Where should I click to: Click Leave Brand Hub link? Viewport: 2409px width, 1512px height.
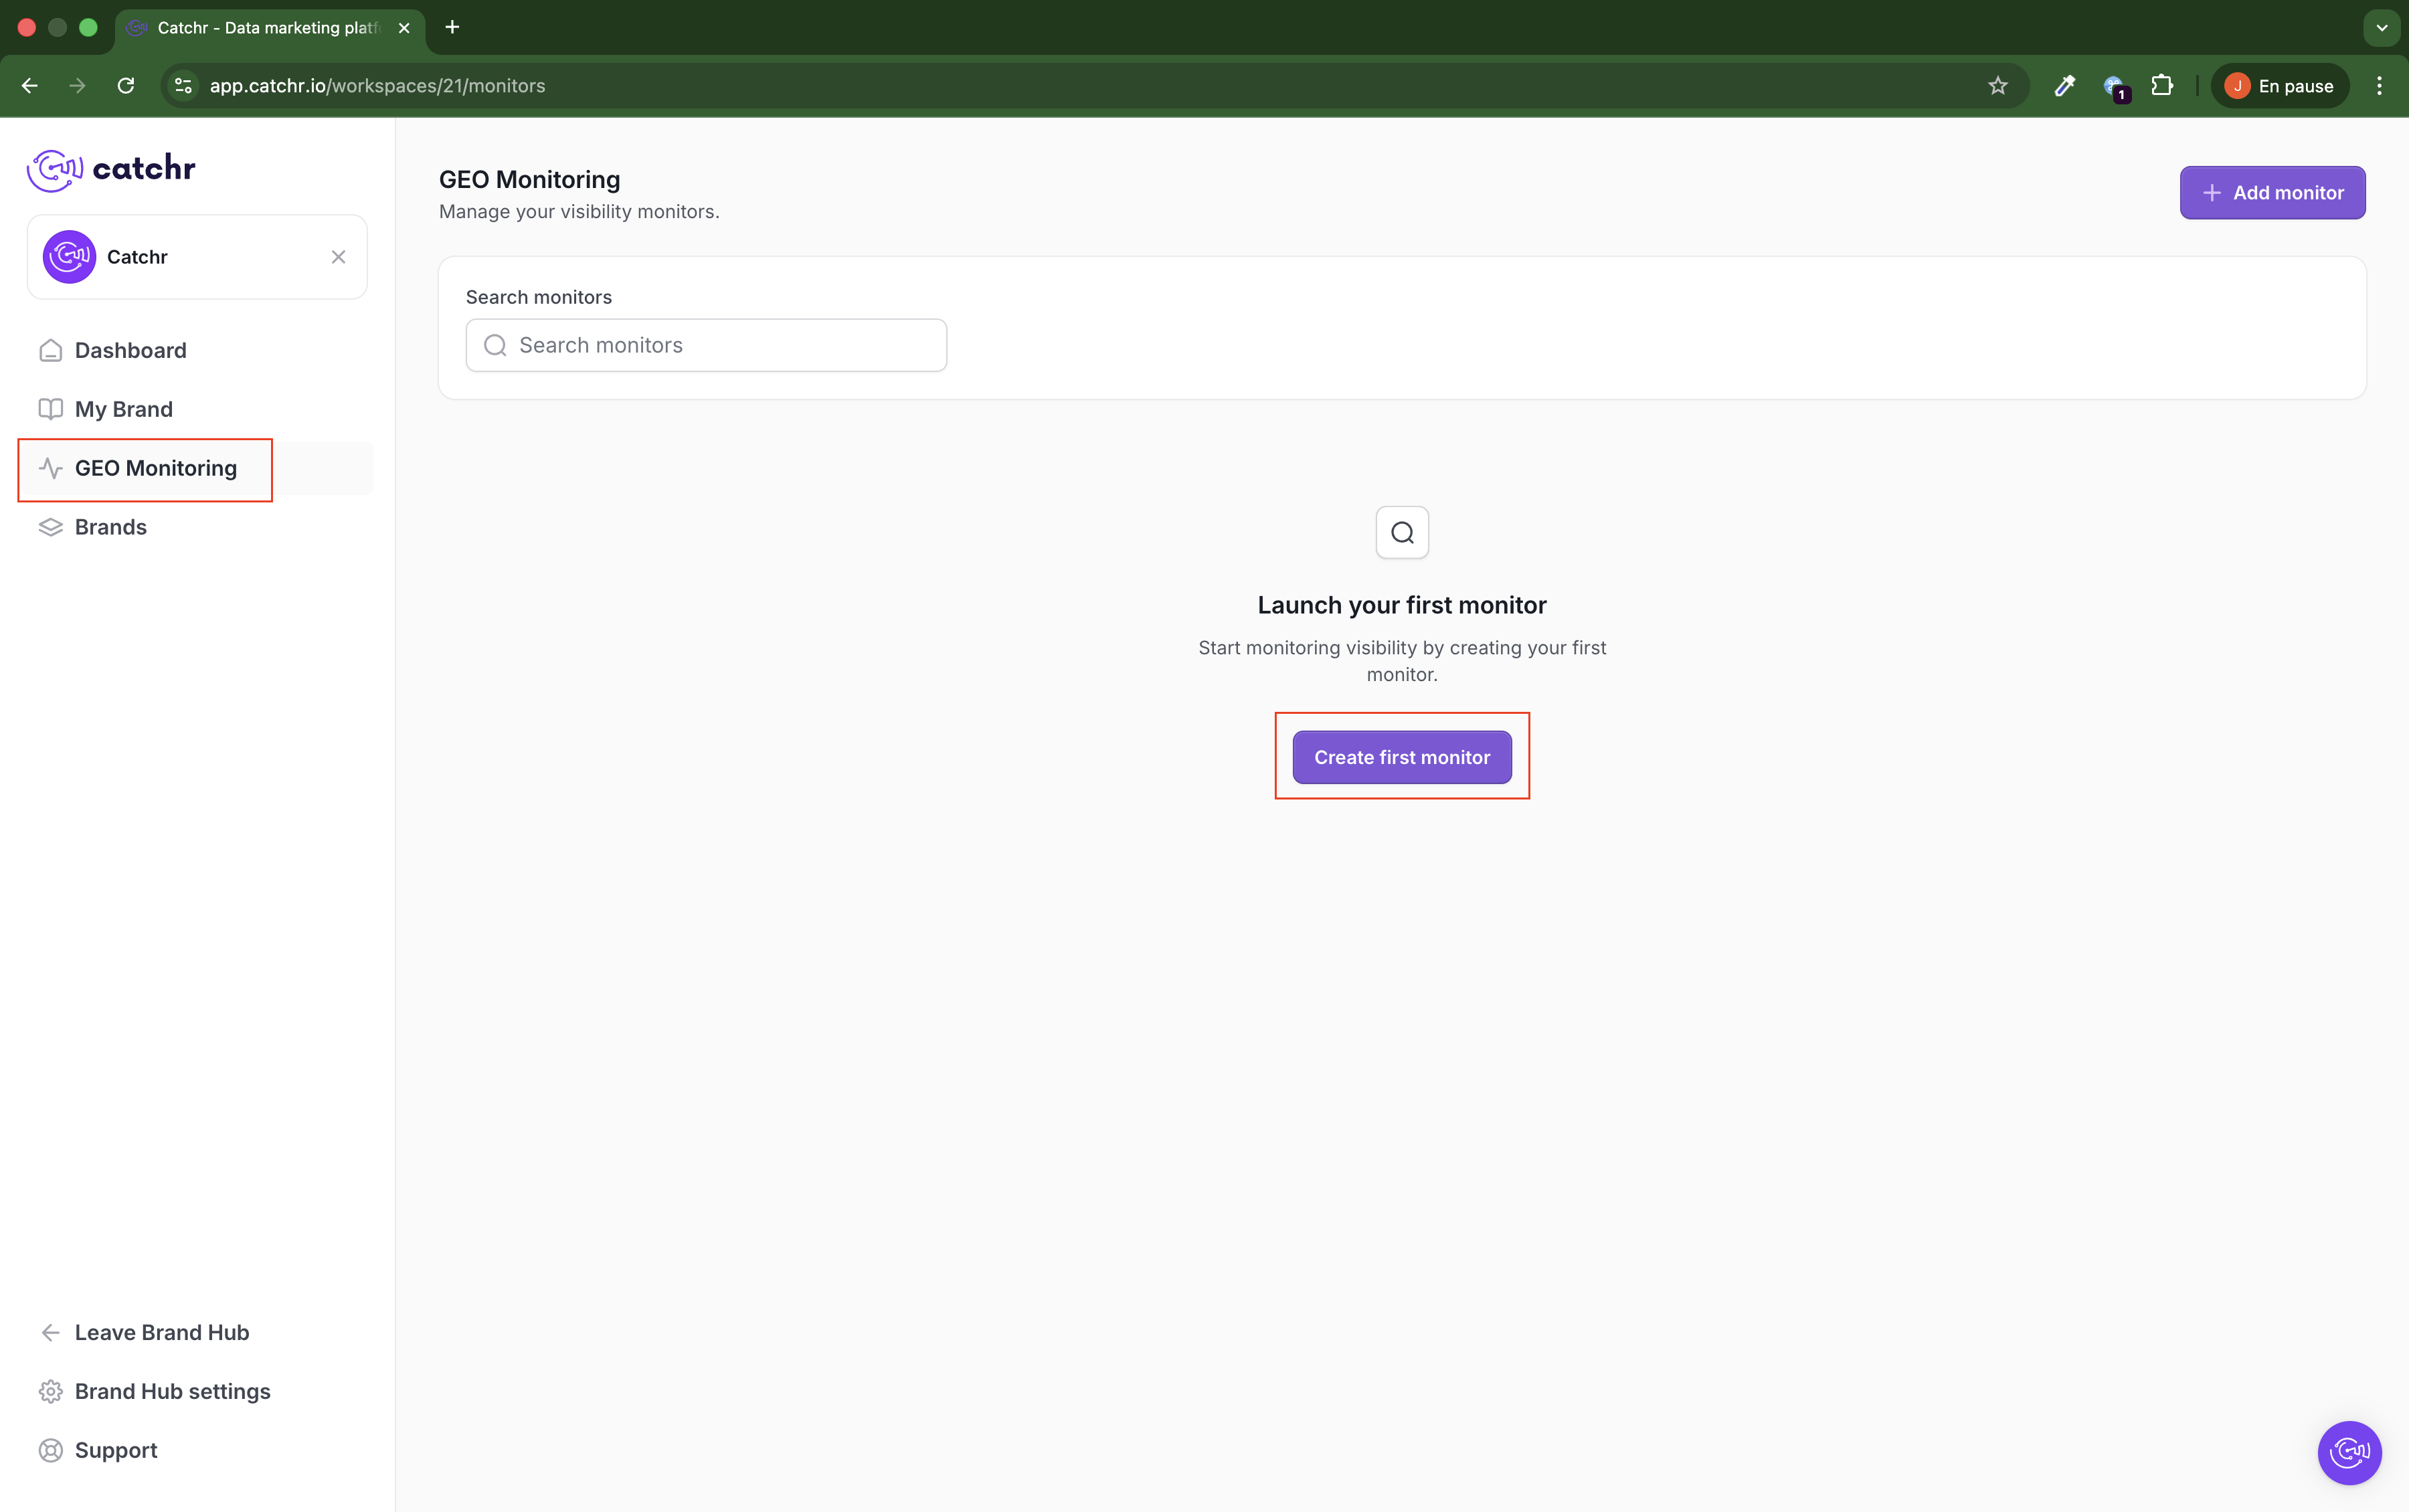click(161, 1332)
